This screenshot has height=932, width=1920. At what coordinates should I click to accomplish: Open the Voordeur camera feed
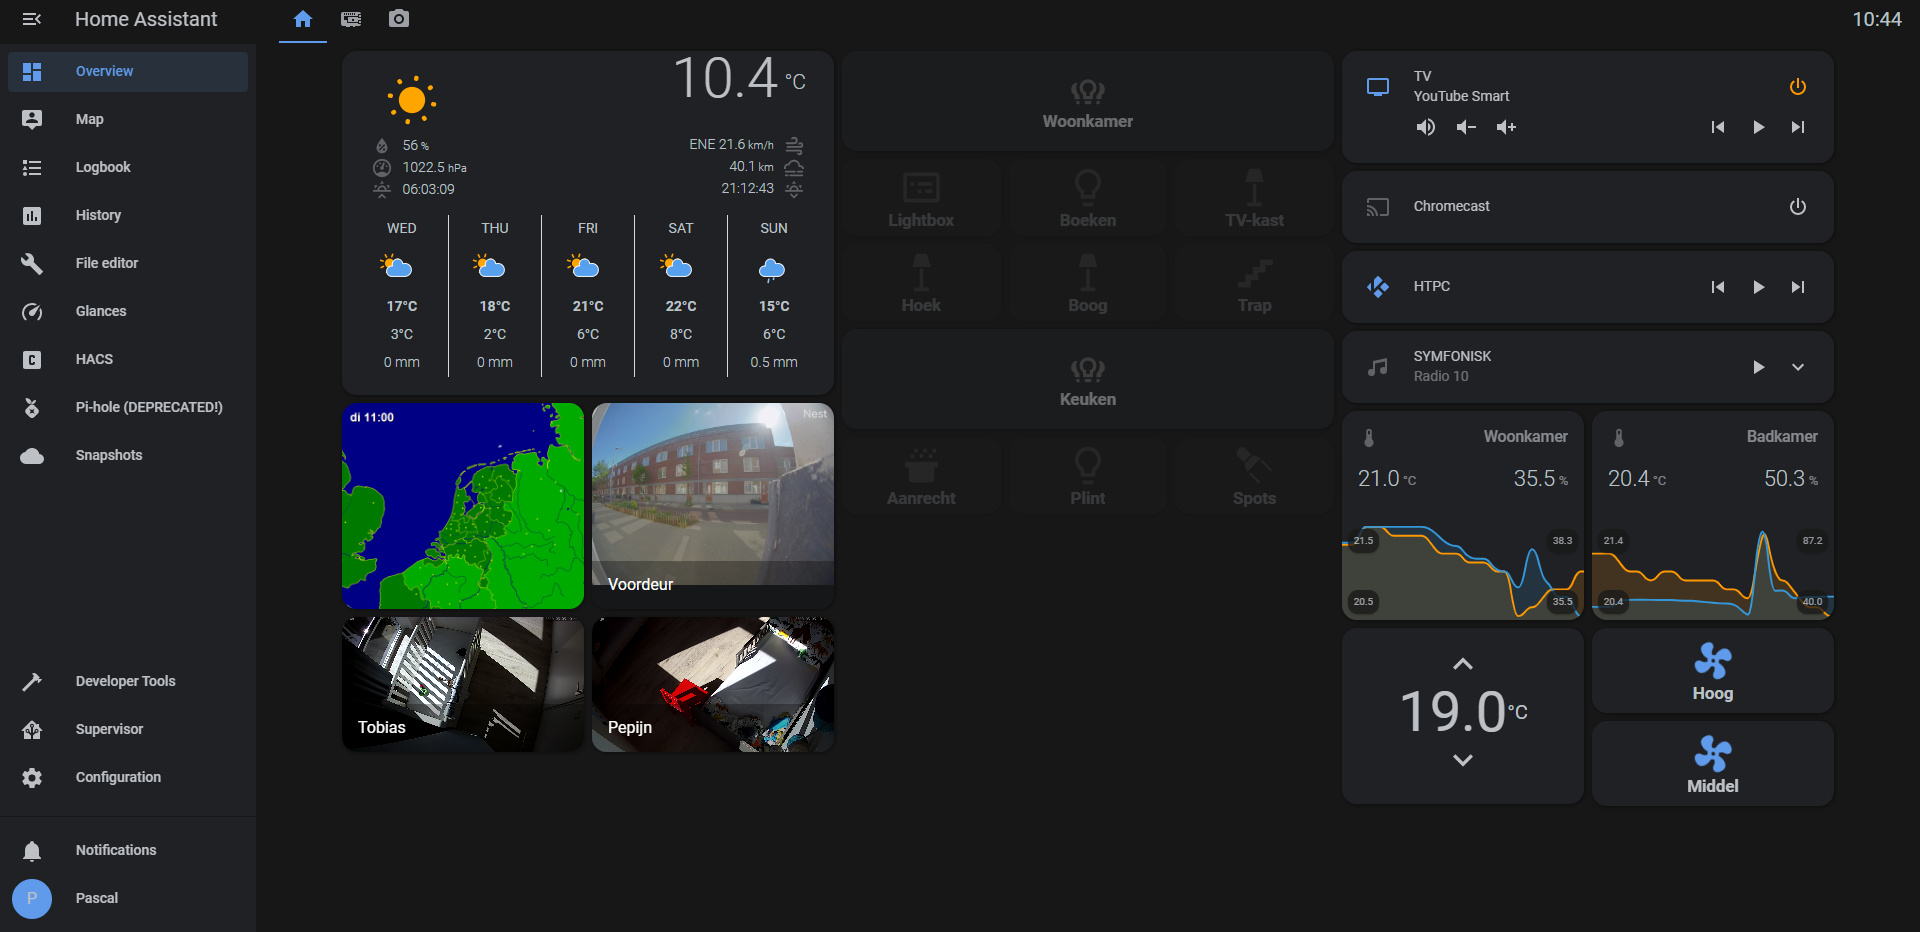tap(713, 506)
